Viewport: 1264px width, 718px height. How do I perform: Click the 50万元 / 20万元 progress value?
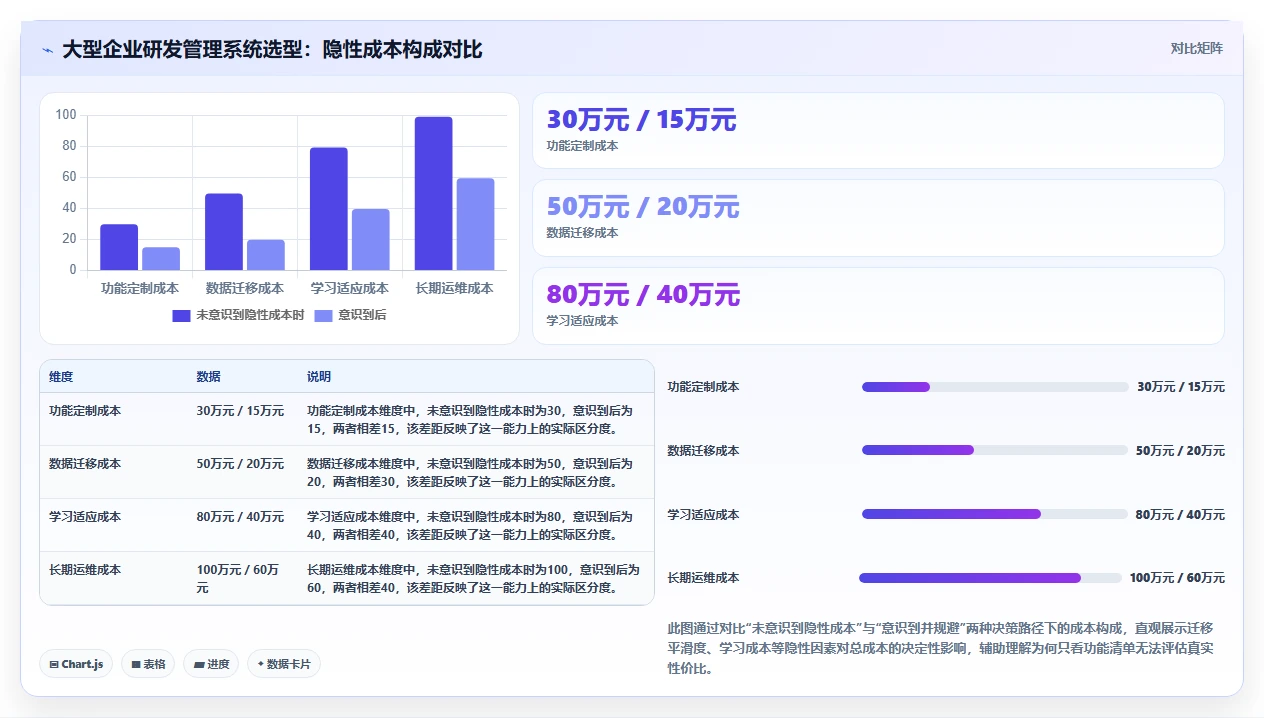1180,451
